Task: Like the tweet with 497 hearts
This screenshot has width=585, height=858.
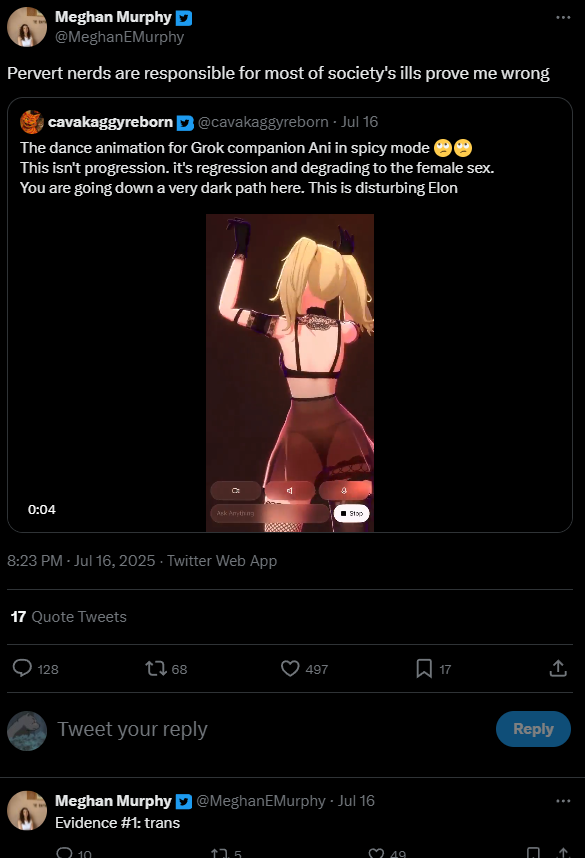Action: [290, 668]
